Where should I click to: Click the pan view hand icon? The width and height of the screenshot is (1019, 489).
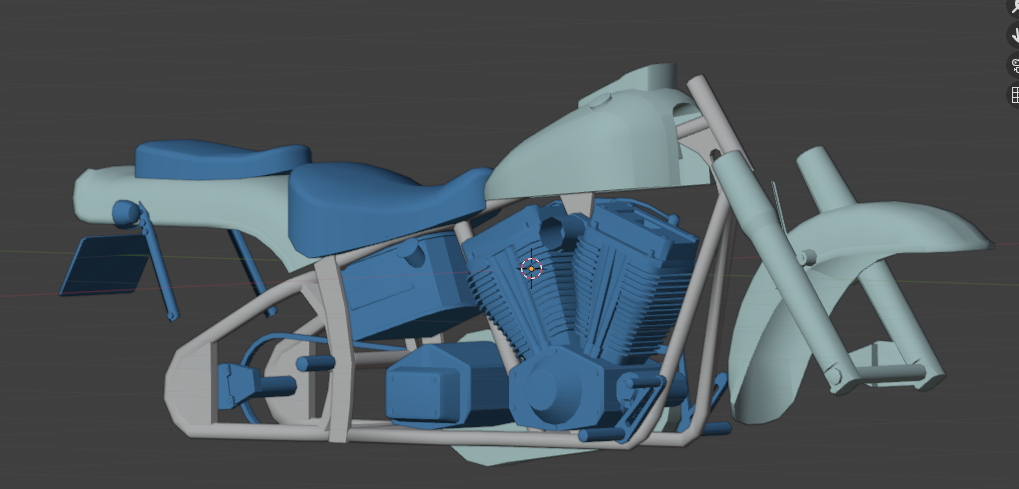pos(1014,34)
